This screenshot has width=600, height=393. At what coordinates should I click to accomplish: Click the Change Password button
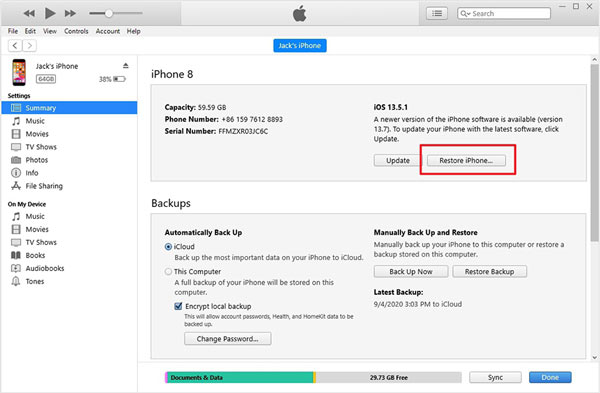tap(228, 339)
